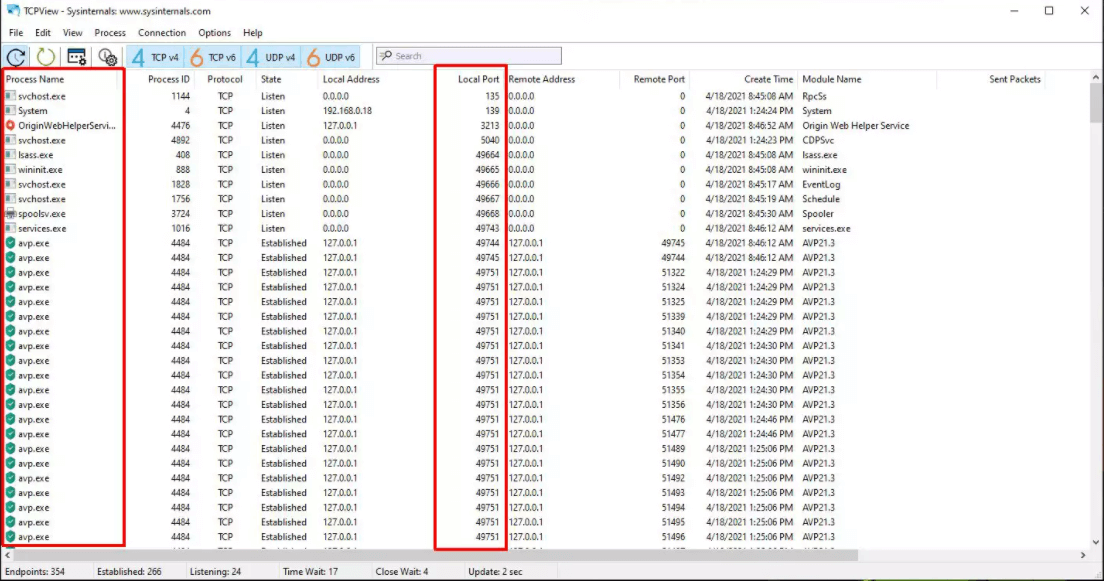Click Endpoints: 354 in status bar
The height and width of the screenshot is (581, 1104).
pyautogui.click(x=34, y=572)
